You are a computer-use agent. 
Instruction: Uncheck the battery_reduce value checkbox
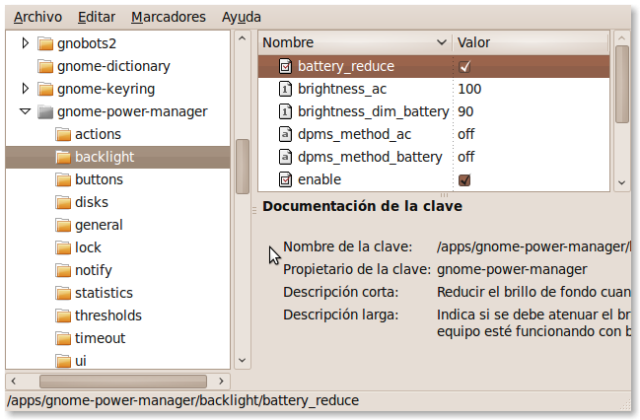(x=464, y=67)
